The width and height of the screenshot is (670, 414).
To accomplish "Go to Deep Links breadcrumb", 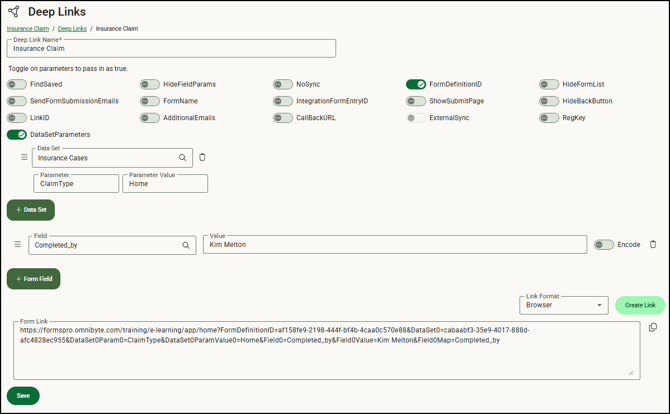I will pos(72,29).
